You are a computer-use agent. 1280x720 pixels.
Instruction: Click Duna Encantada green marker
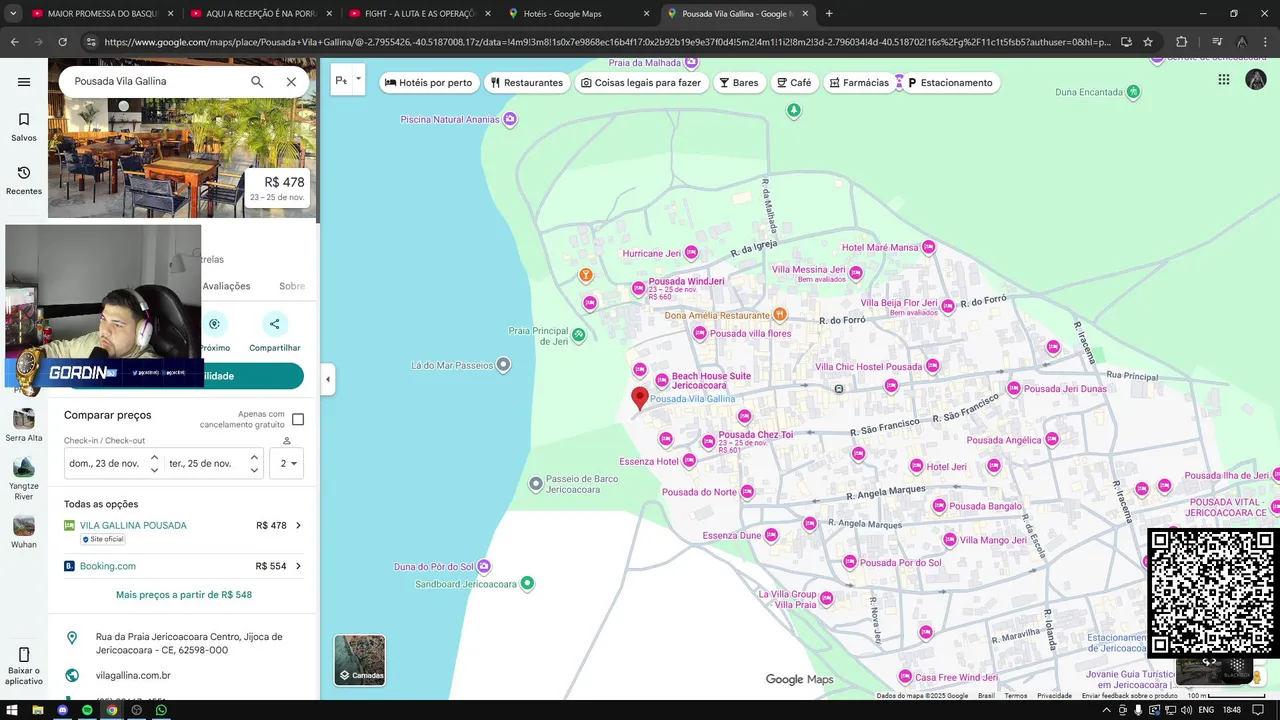pos(1133,92)
